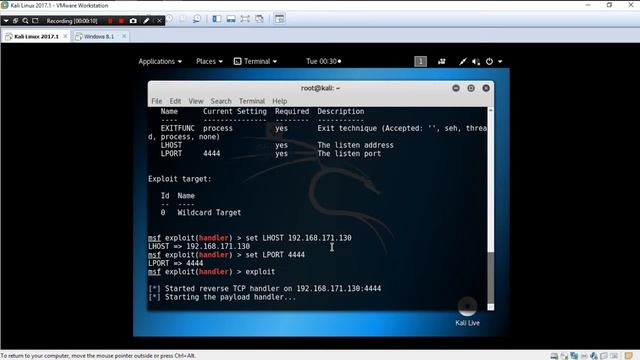Click the region select icon in recording toolbar
This screenshot has width=640, height=360.
coord(35,21)
